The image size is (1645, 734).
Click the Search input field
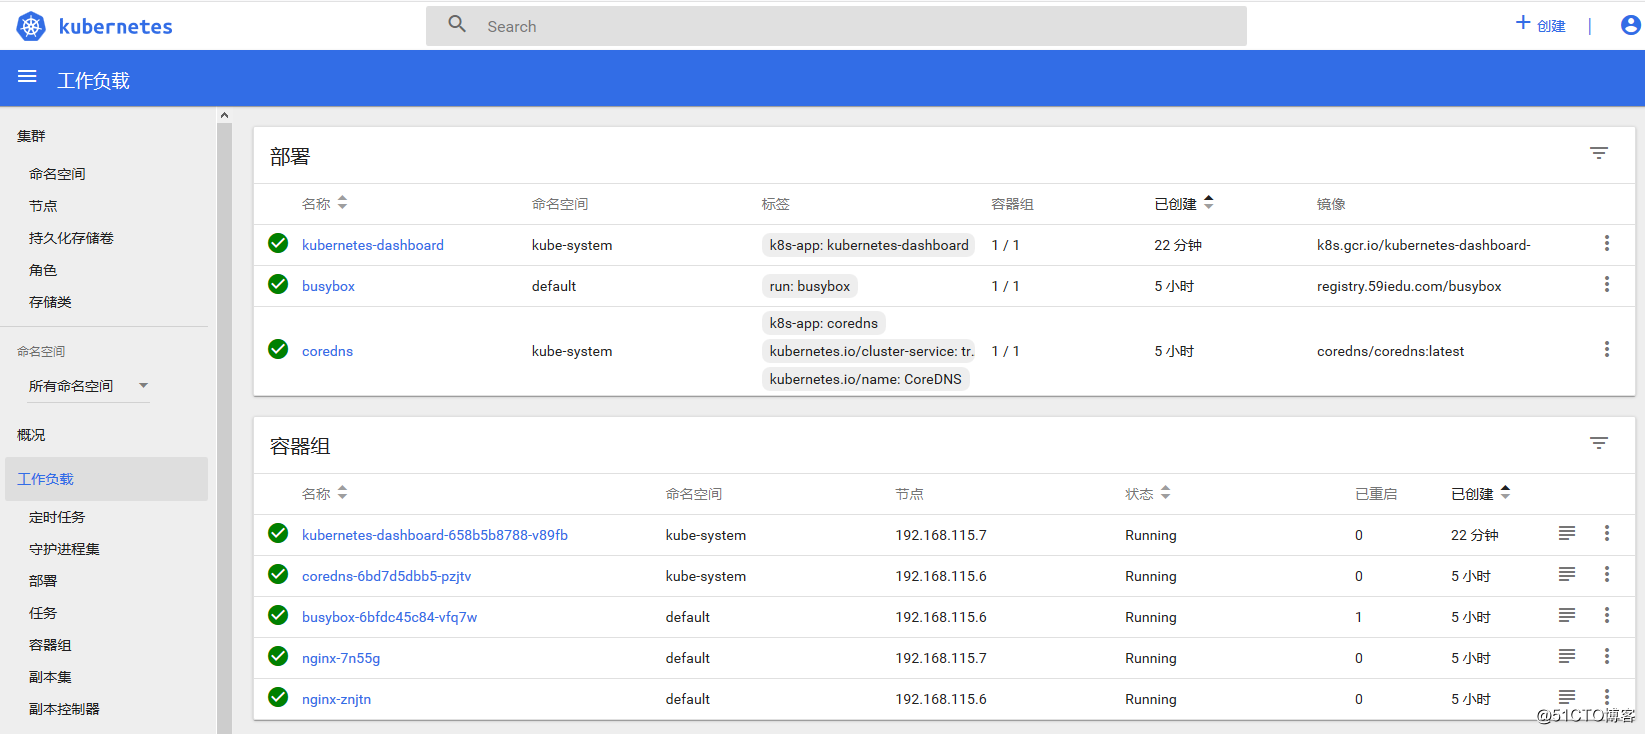pyautogui.click(x=836, y=26)
